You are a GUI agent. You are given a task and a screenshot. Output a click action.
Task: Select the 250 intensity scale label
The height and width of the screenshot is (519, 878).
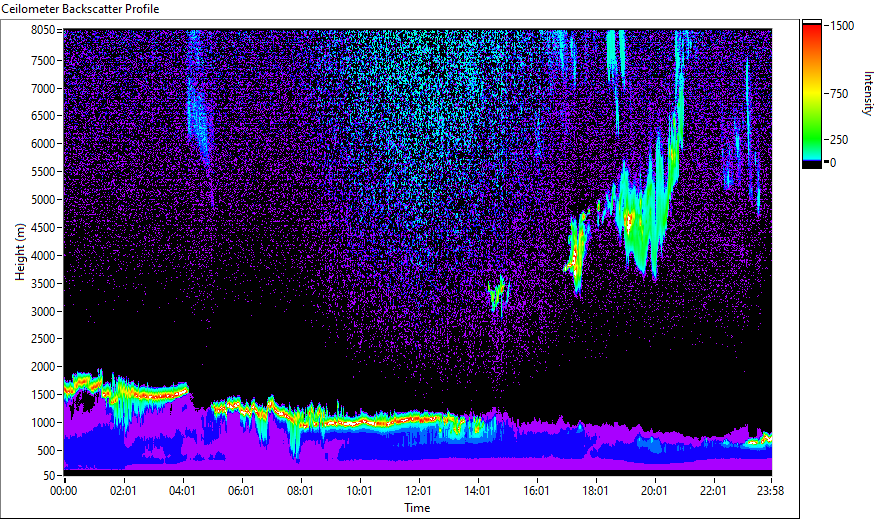pos(839,140)
